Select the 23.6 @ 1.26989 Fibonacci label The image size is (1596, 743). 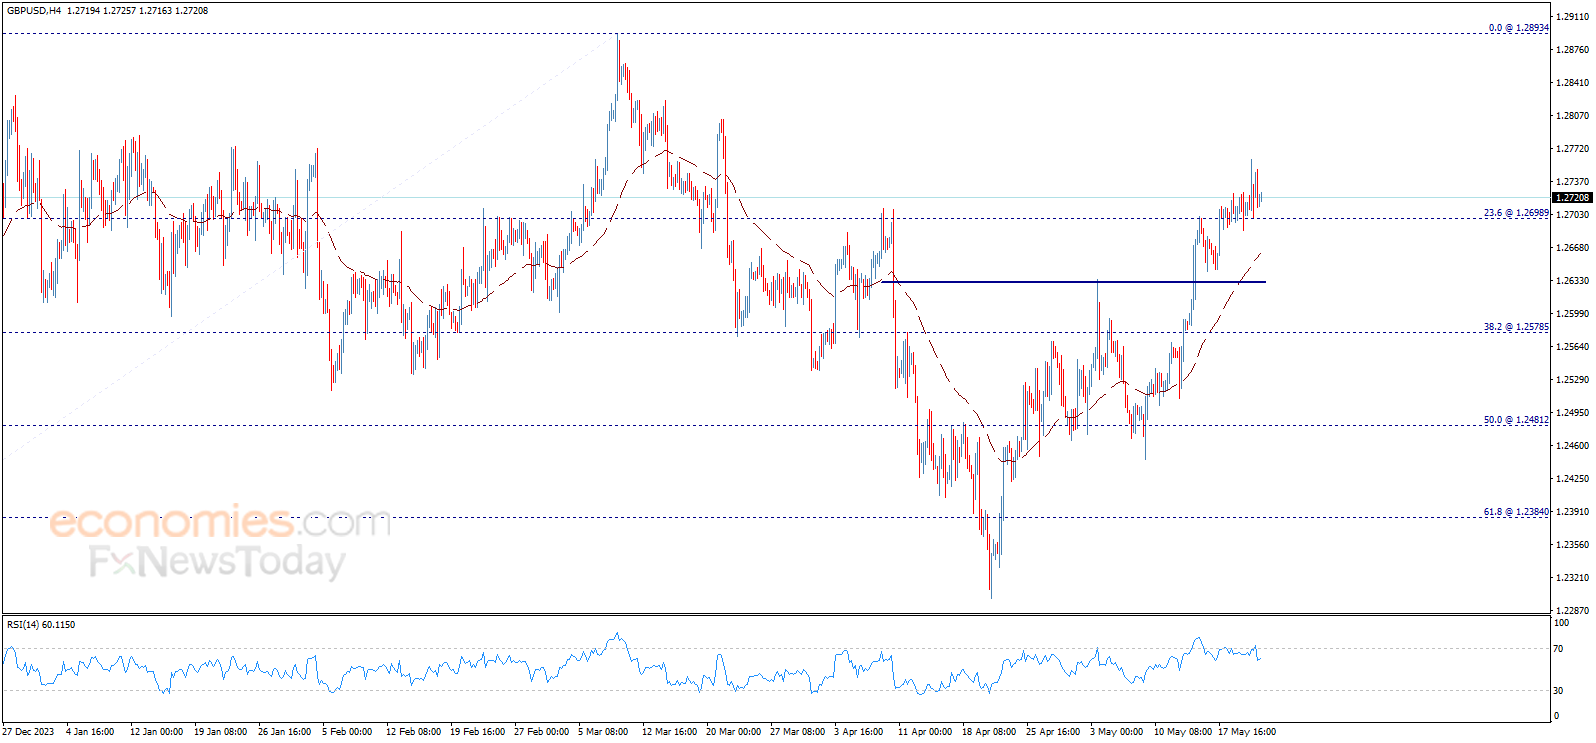1516,213
